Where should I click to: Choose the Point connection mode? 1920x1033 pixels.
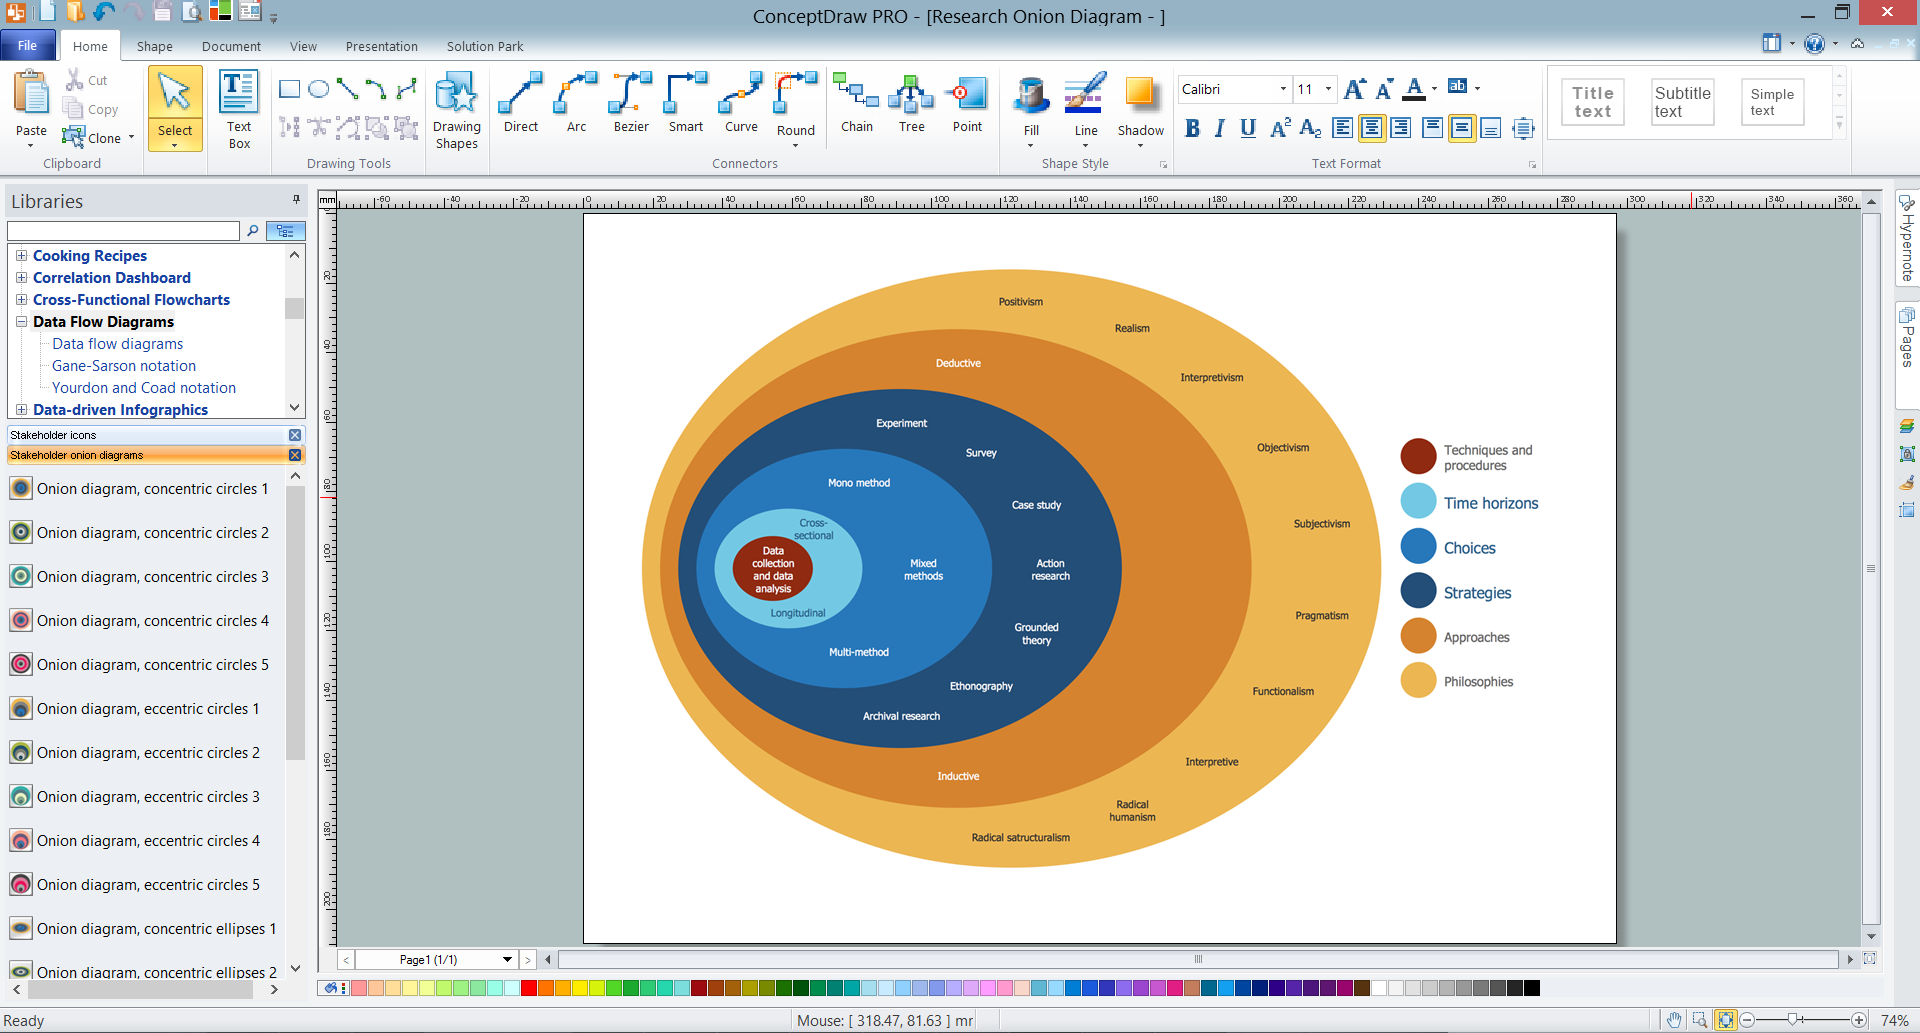pos(967,102)
